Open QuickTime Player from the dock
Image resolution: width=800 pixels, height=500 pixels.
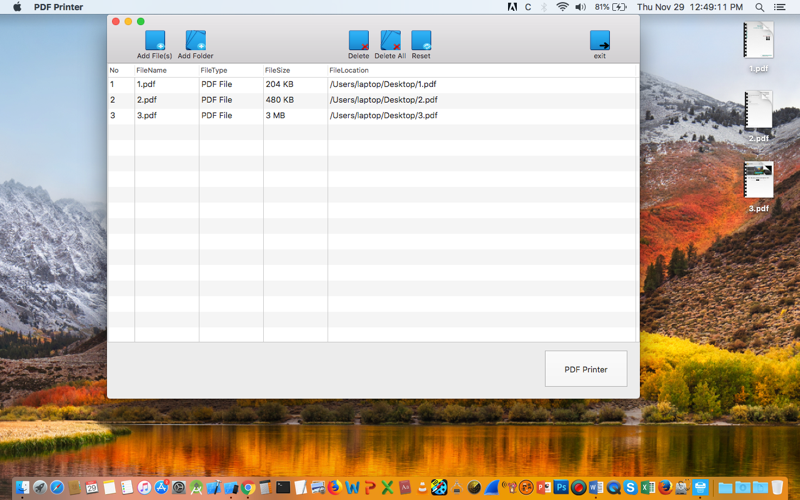click(x=613, y=487)
